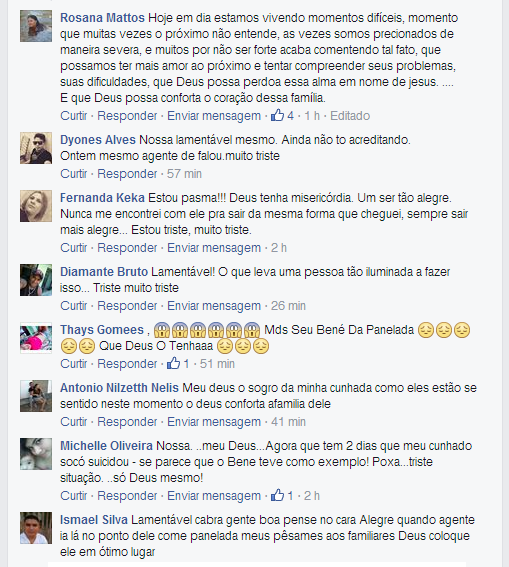Send message to Diamante Bruto
Screen dimensions: 509x567
point(214,306)
